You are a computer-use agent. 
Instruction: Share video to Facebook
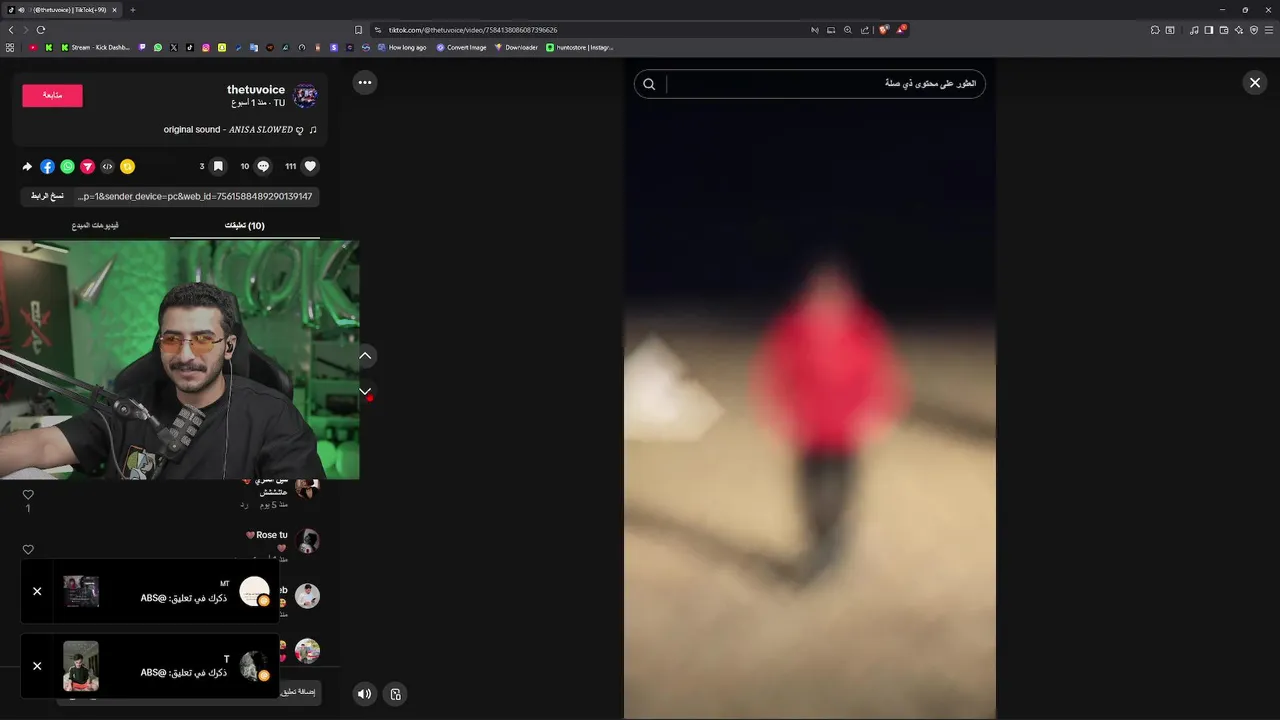[47, 167]
